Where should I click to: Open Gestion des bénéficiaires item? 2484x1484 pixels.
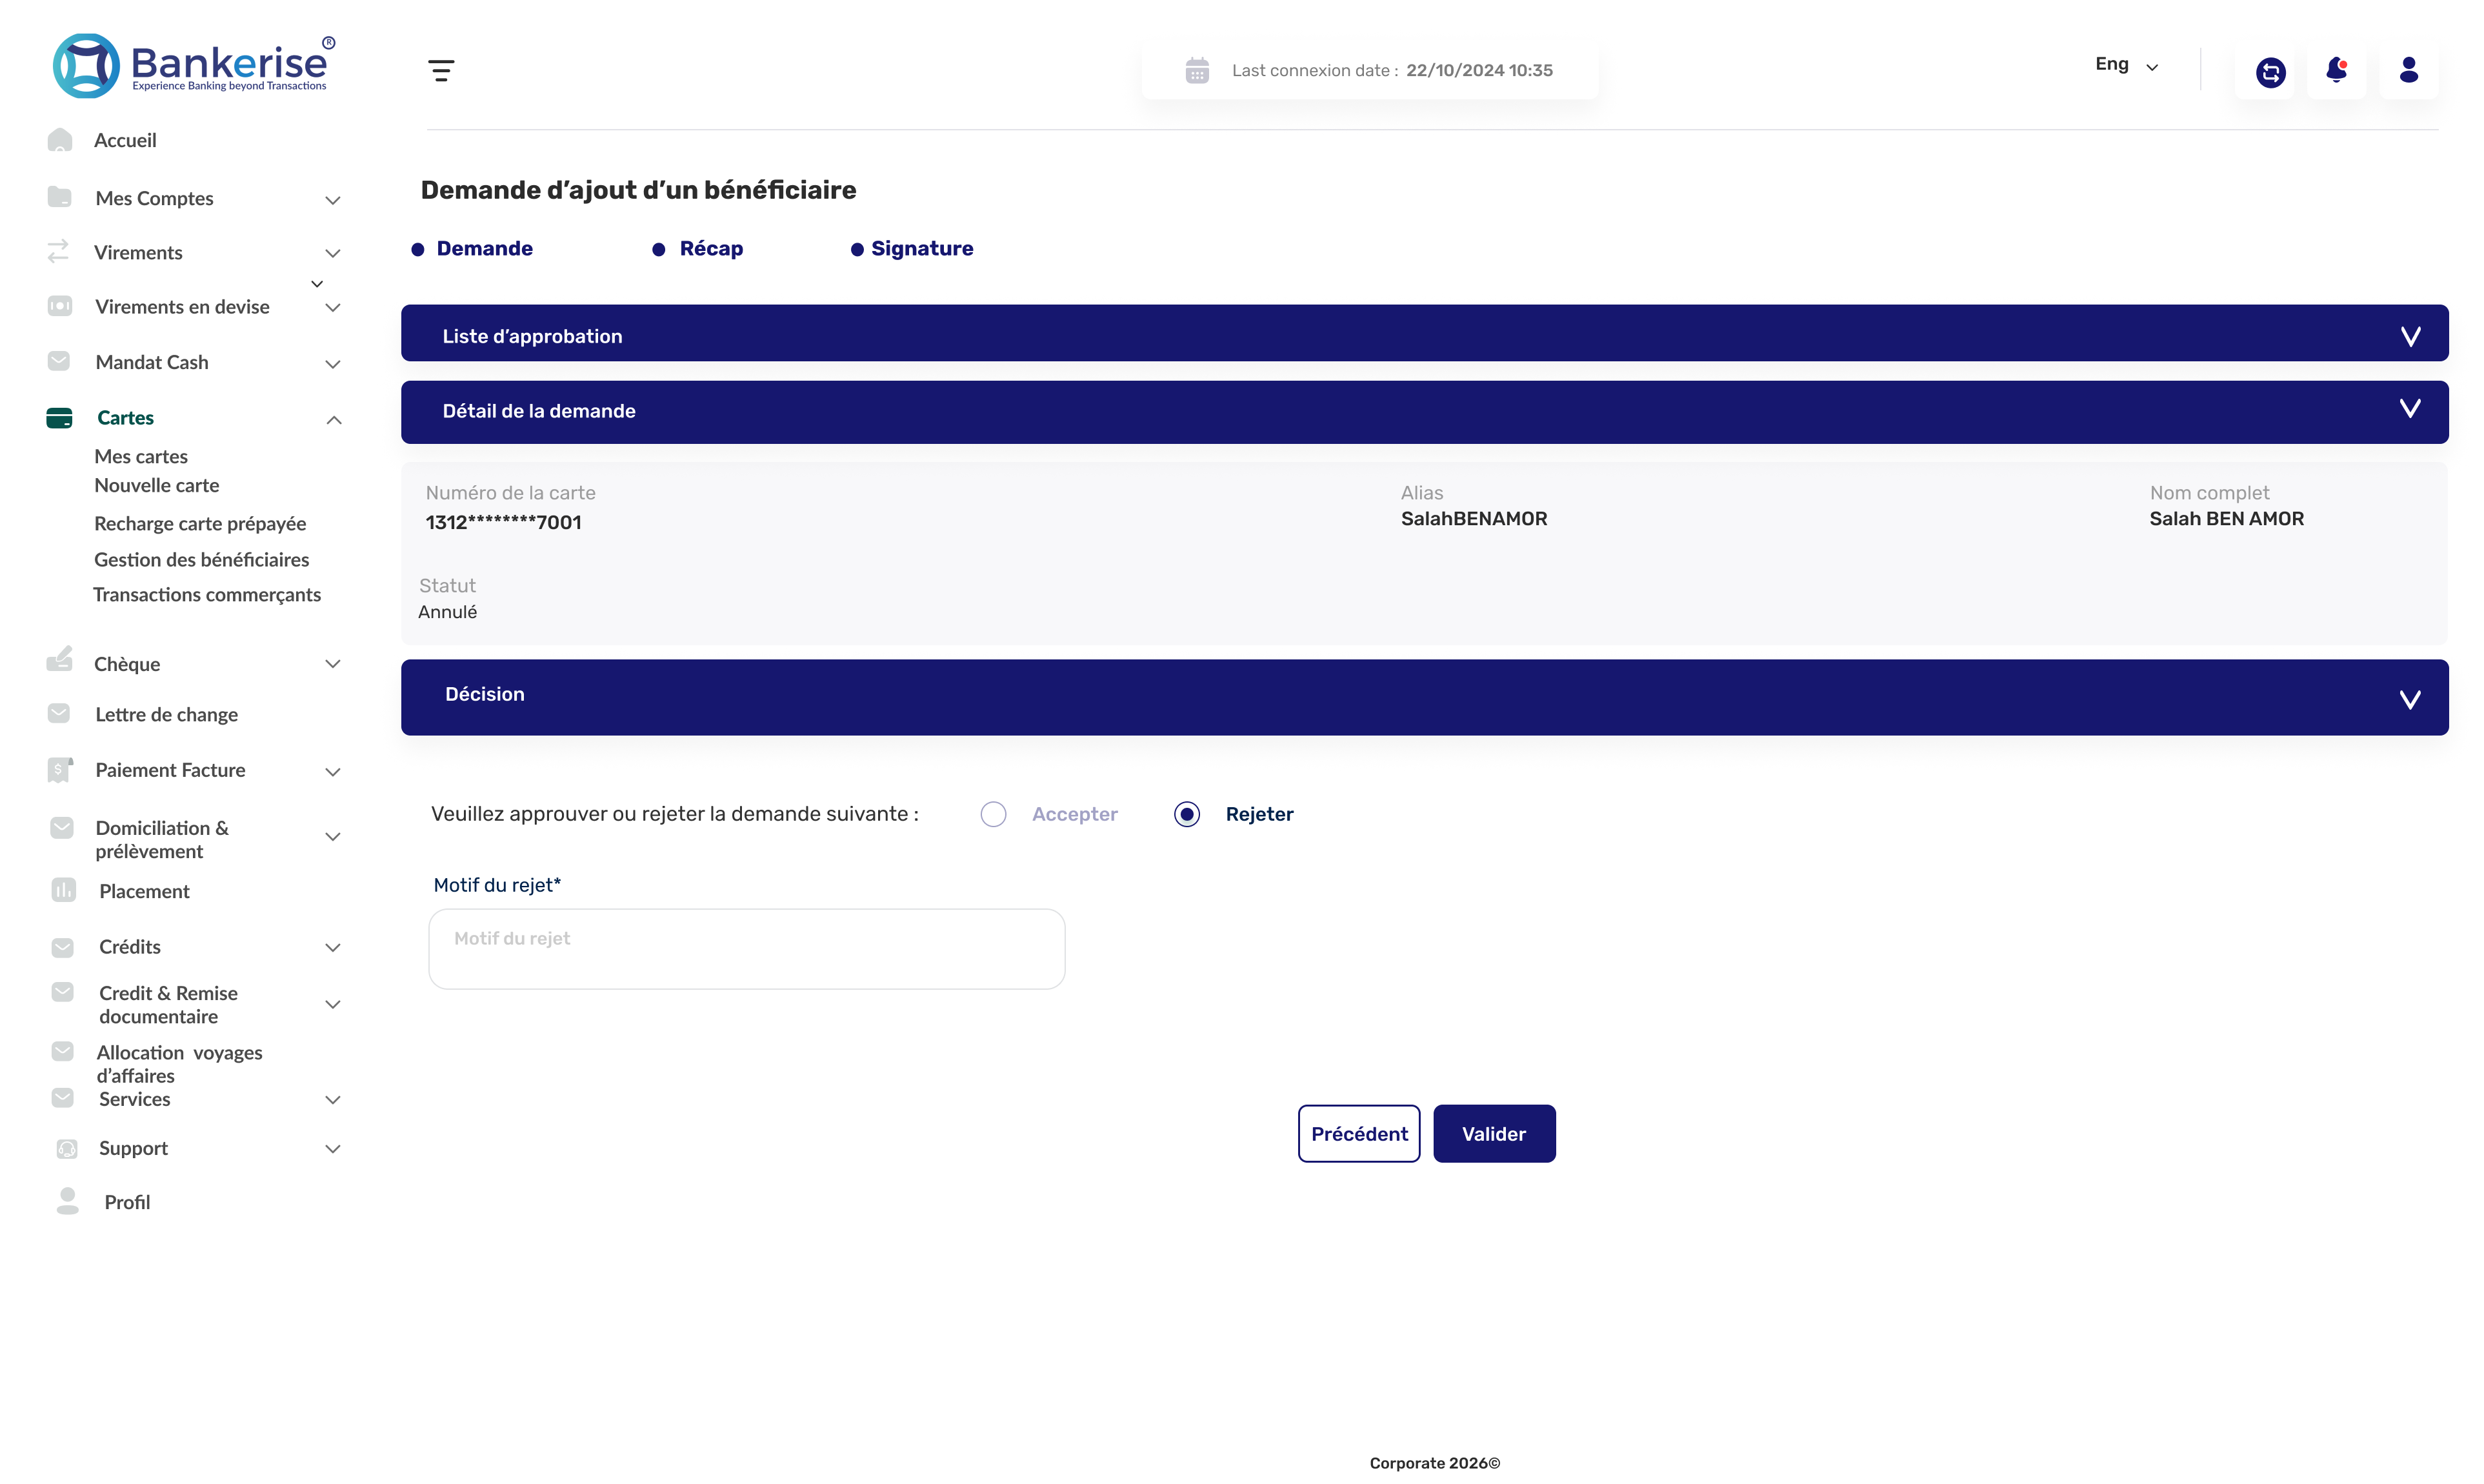(x=201, y=559)
